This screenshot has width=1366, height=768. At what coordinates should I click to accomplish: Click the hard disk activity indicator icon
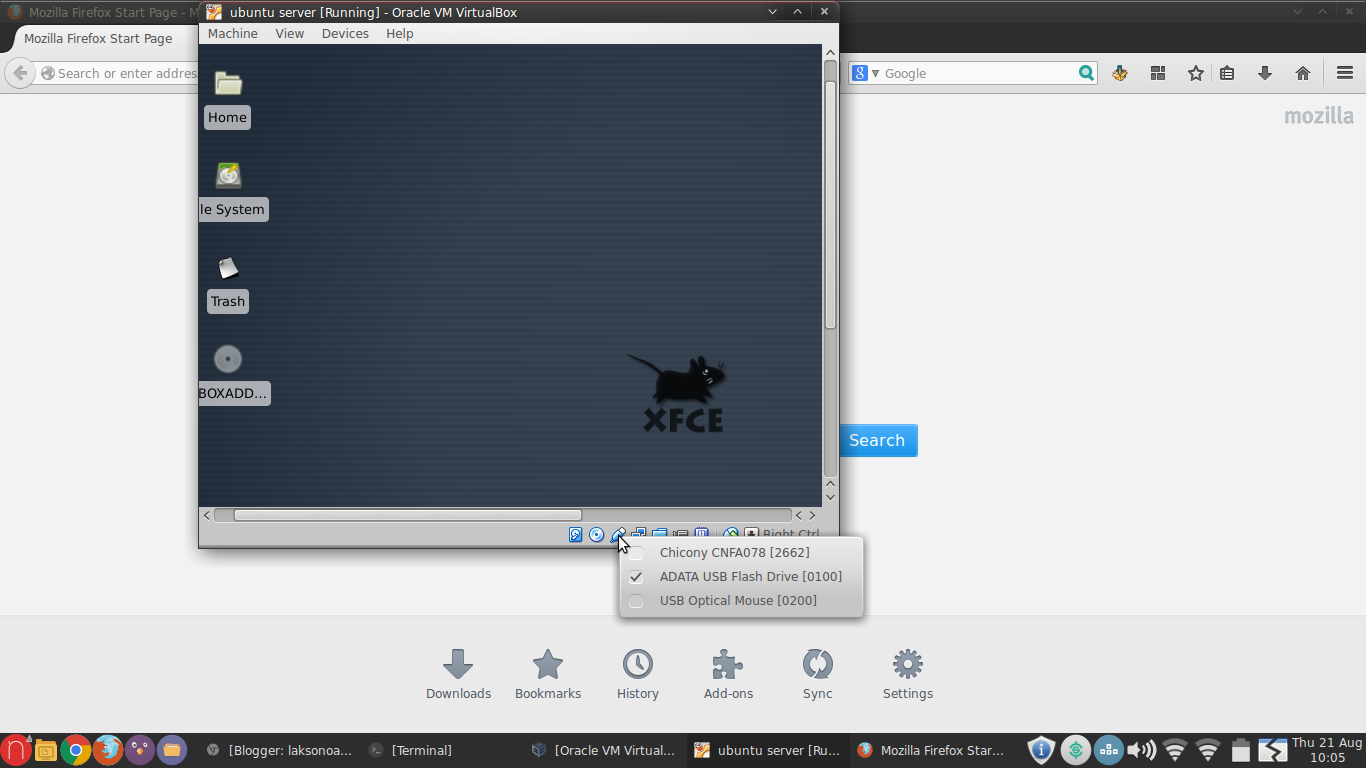point(575,535)
